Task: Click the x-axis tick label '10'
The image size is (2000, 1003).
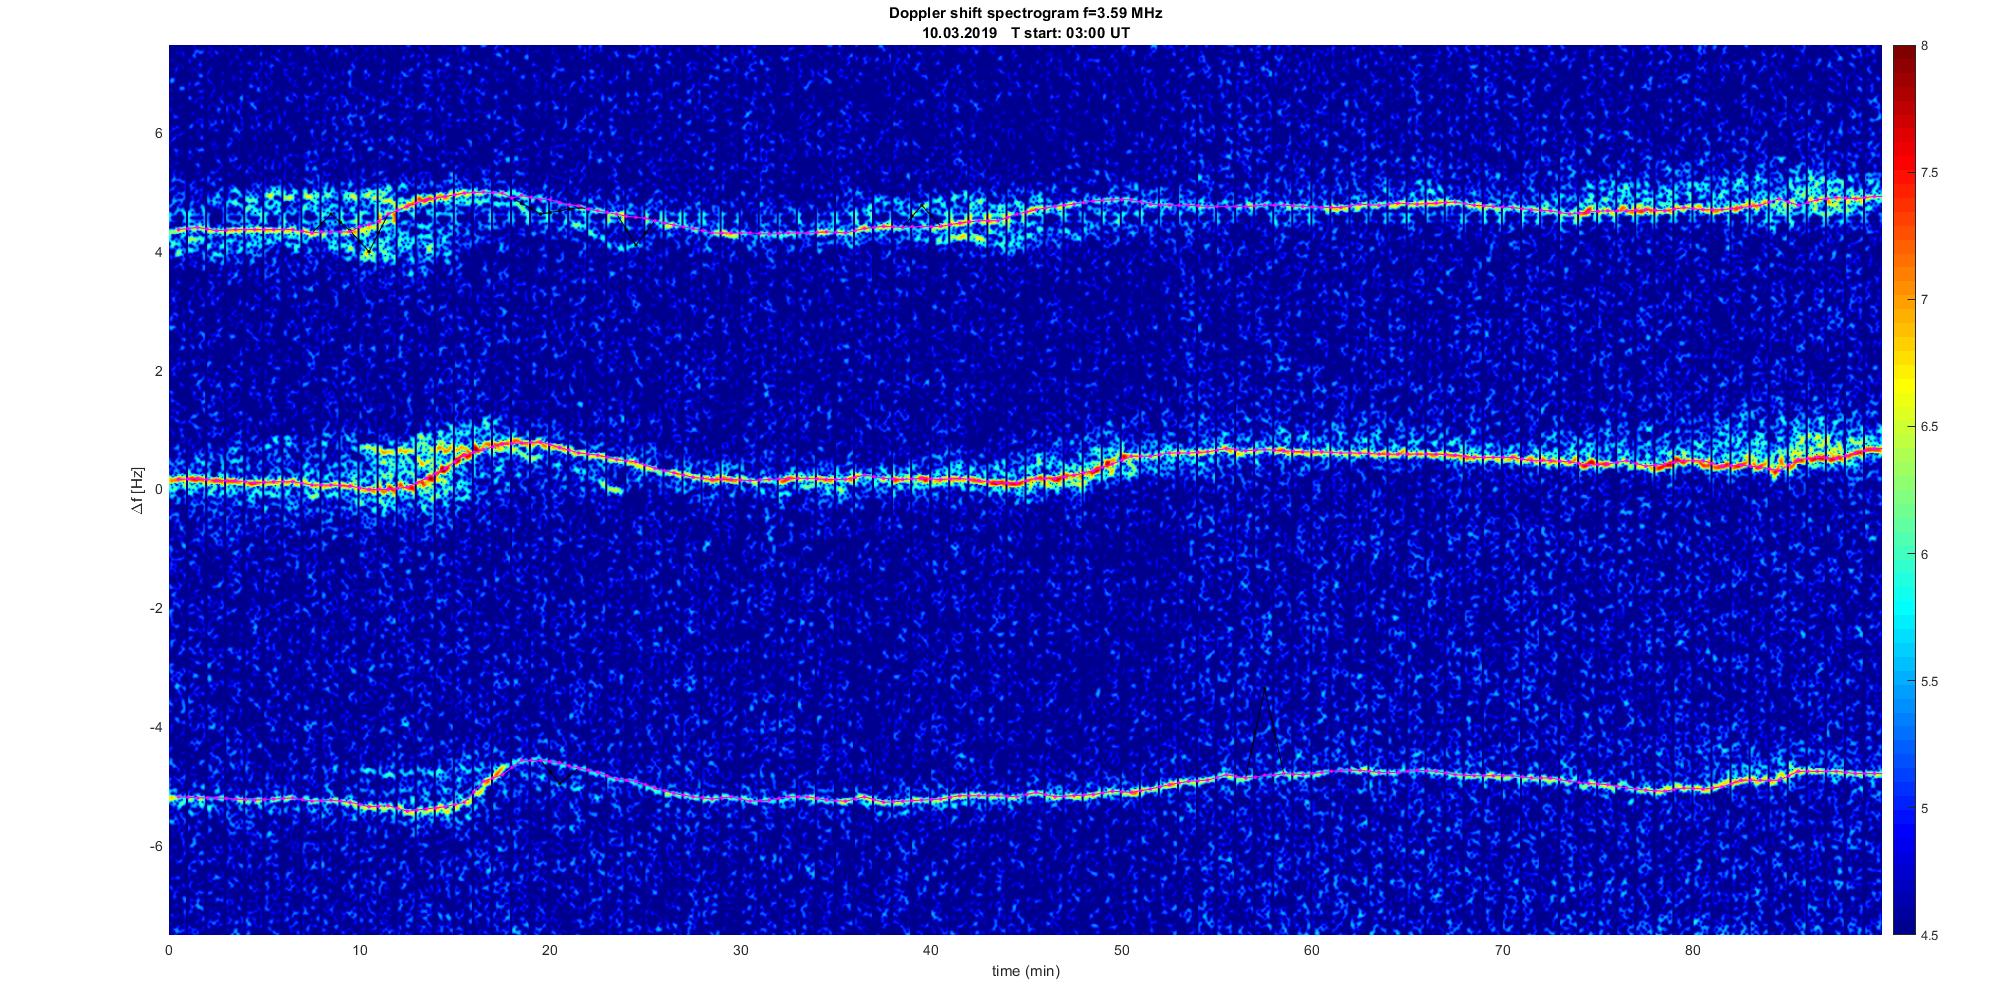Action: point(359,949)
